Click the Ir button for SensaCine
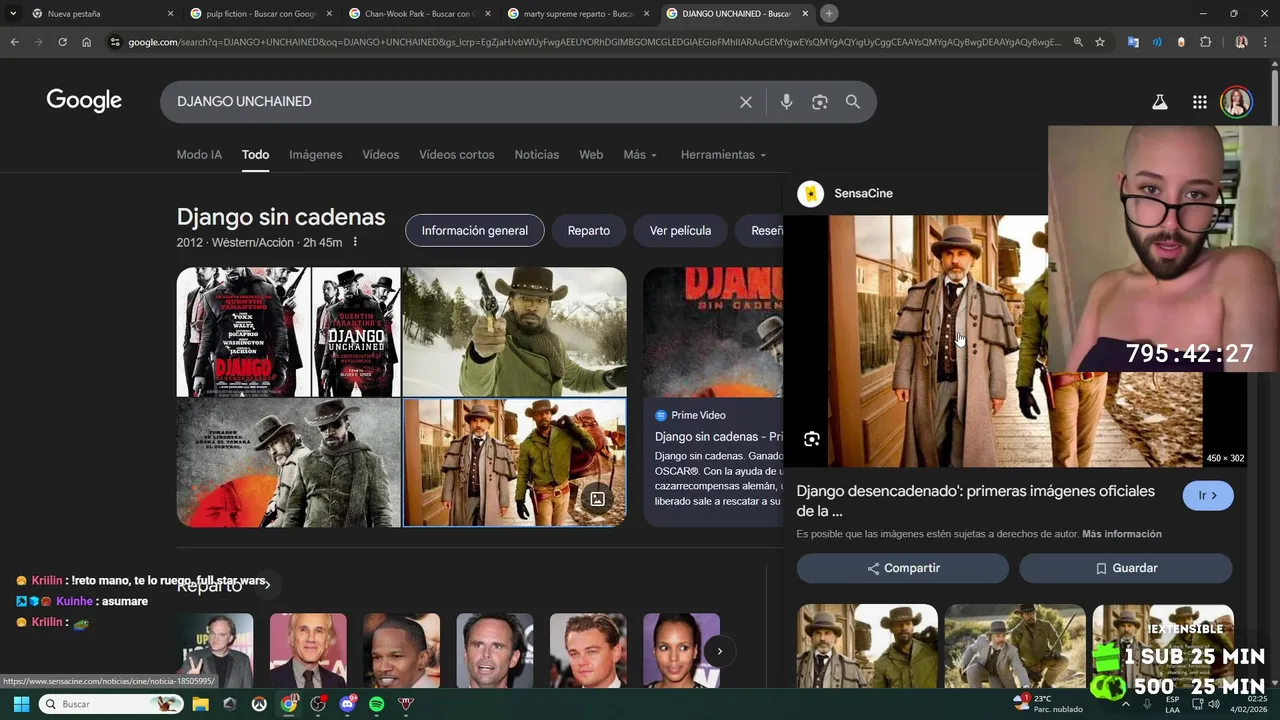1280x720 pixels. tap(1208, 496)
